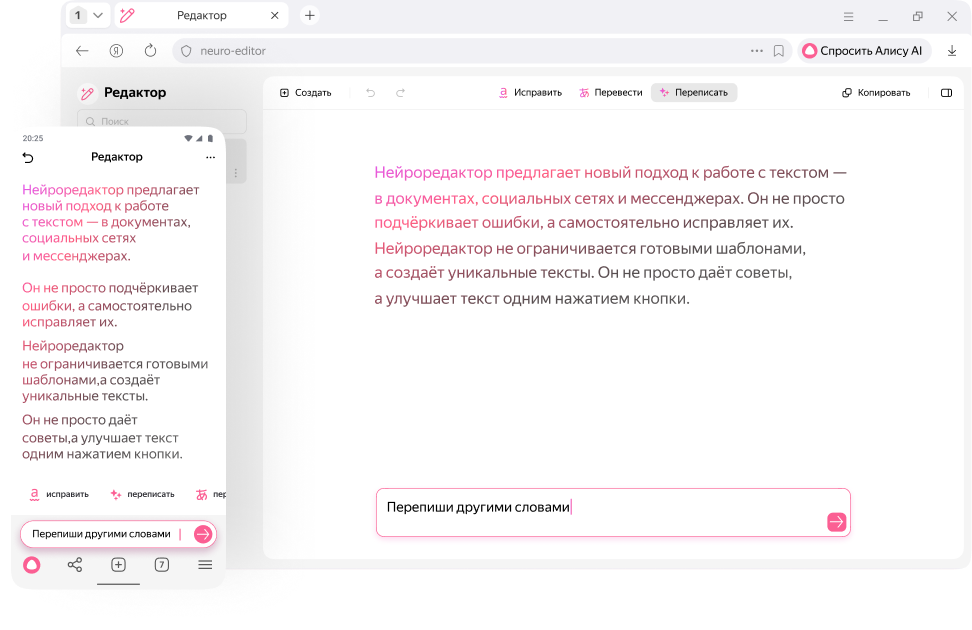Click the redo arrow icon in the editor toolbar
This screenshot has height=630, width=972.
click(x=399, y=92)
